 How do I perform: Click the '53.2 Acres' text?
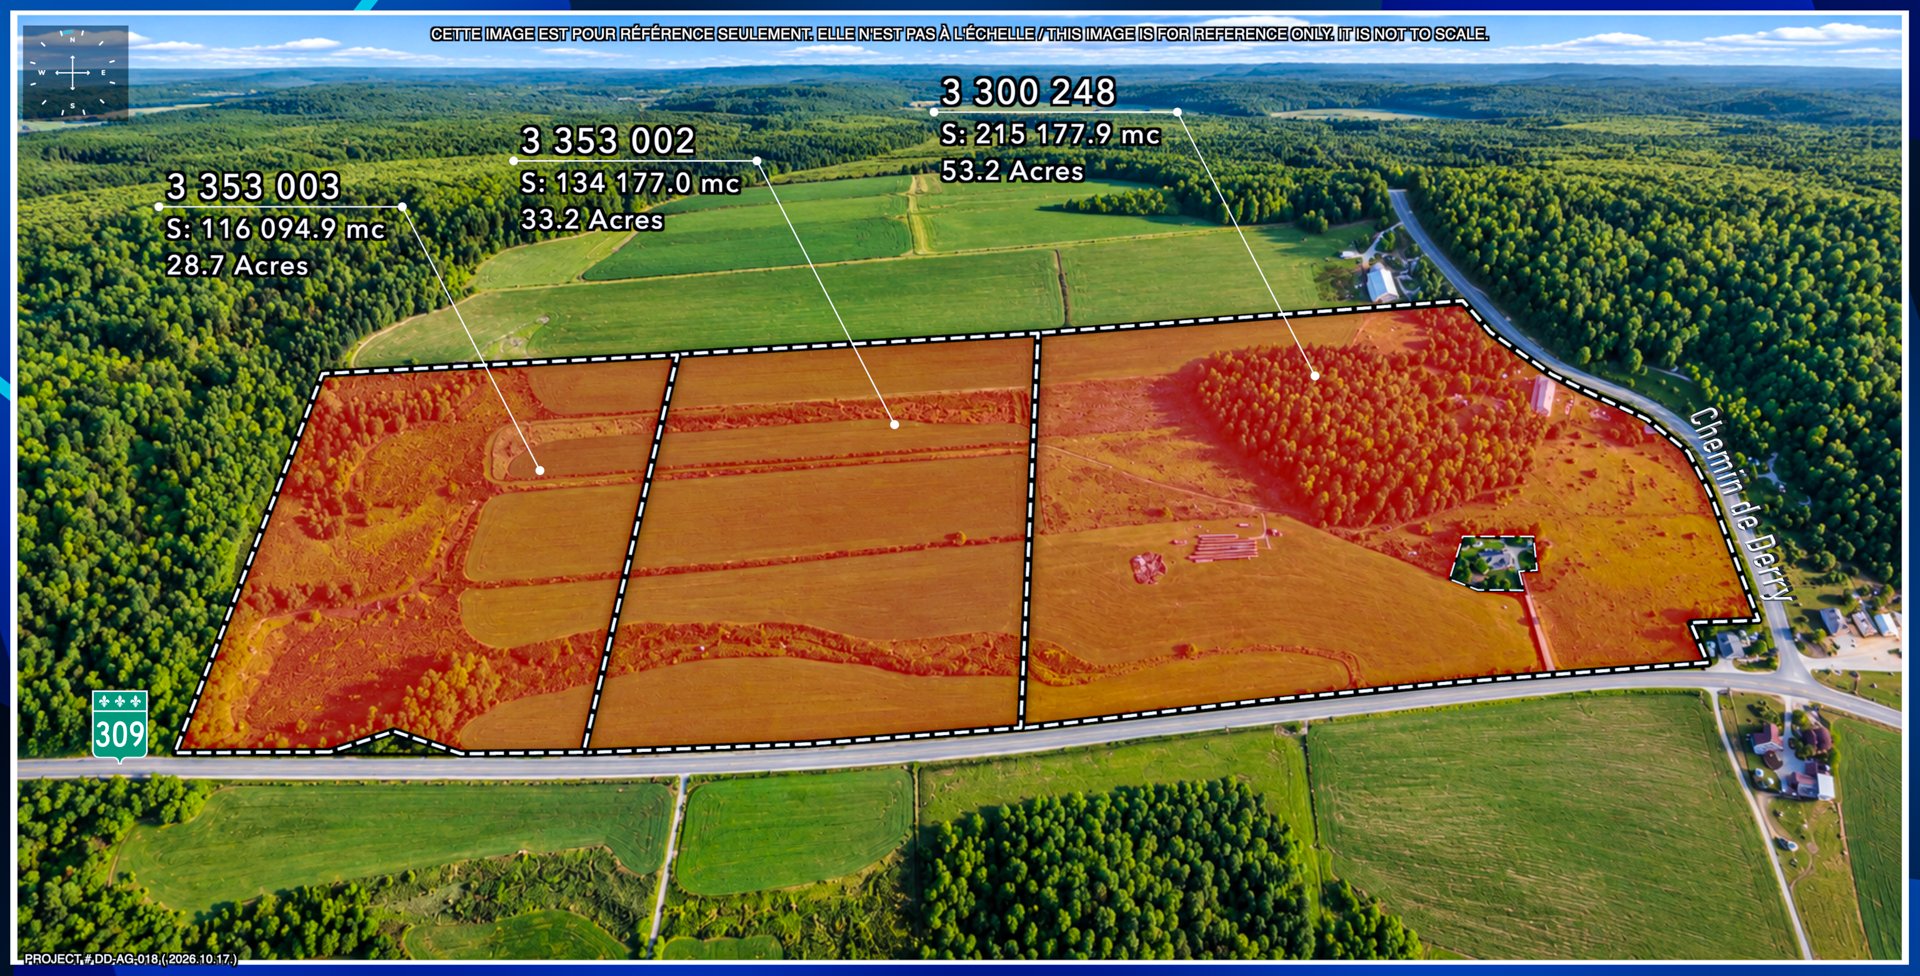pyautogui.click(x=1012, y=171)
